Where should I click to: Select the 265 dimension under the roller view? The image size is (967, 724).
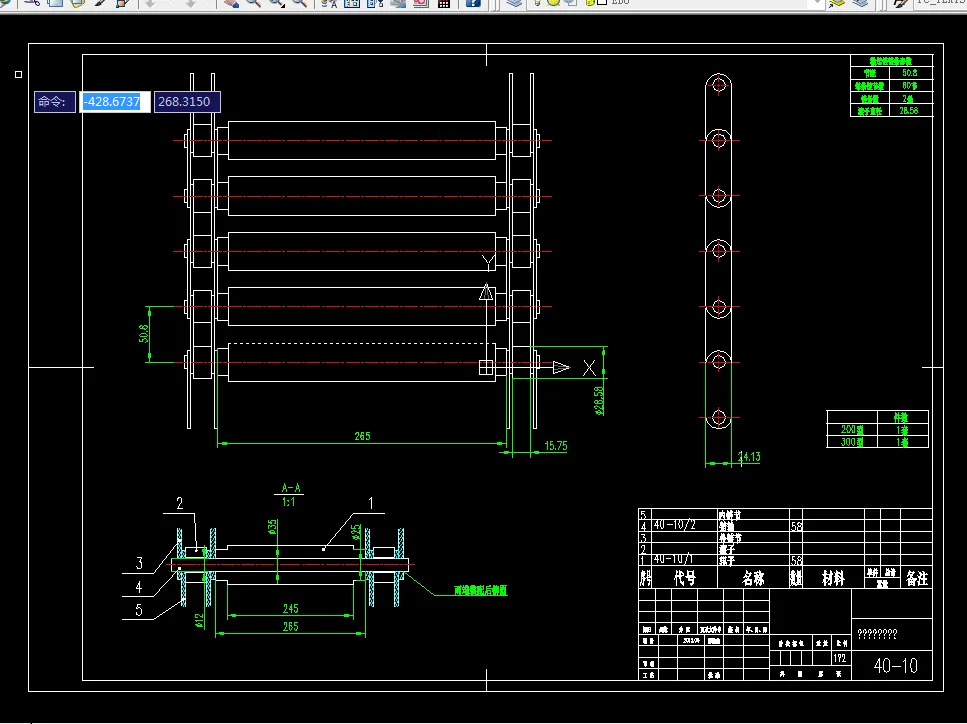coord(362,436)
